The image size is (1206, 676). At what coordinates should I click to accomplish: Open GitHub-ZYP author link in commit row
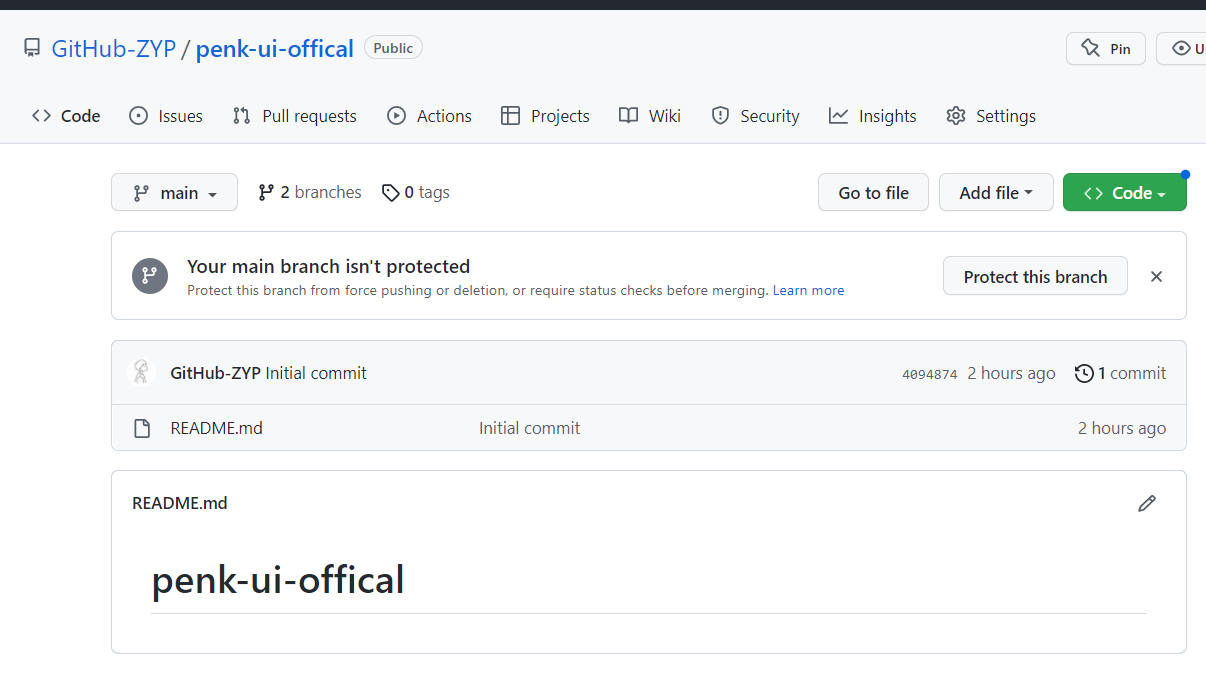[x=216, y=373]
